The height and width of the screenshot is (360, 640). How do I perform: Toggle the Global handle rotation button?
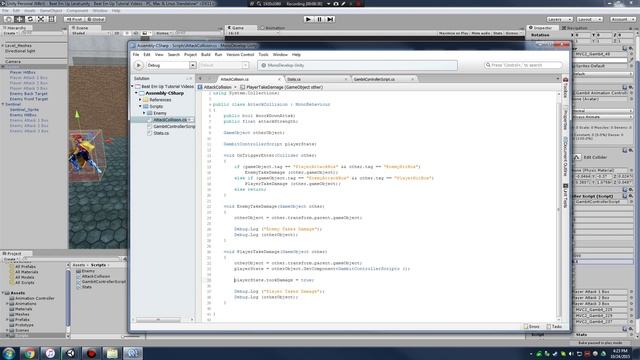pyautogui.click(x=96, y=19)
